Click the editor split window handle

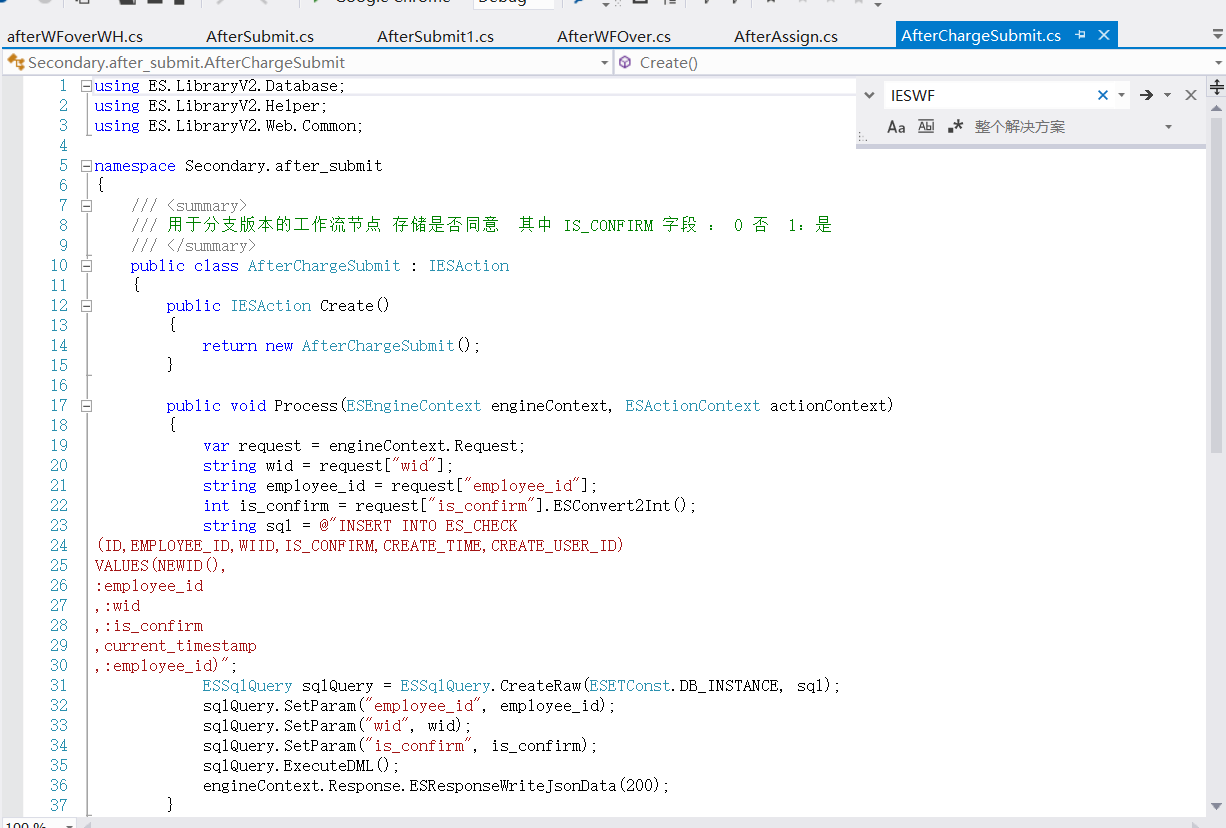(1216, 87)
